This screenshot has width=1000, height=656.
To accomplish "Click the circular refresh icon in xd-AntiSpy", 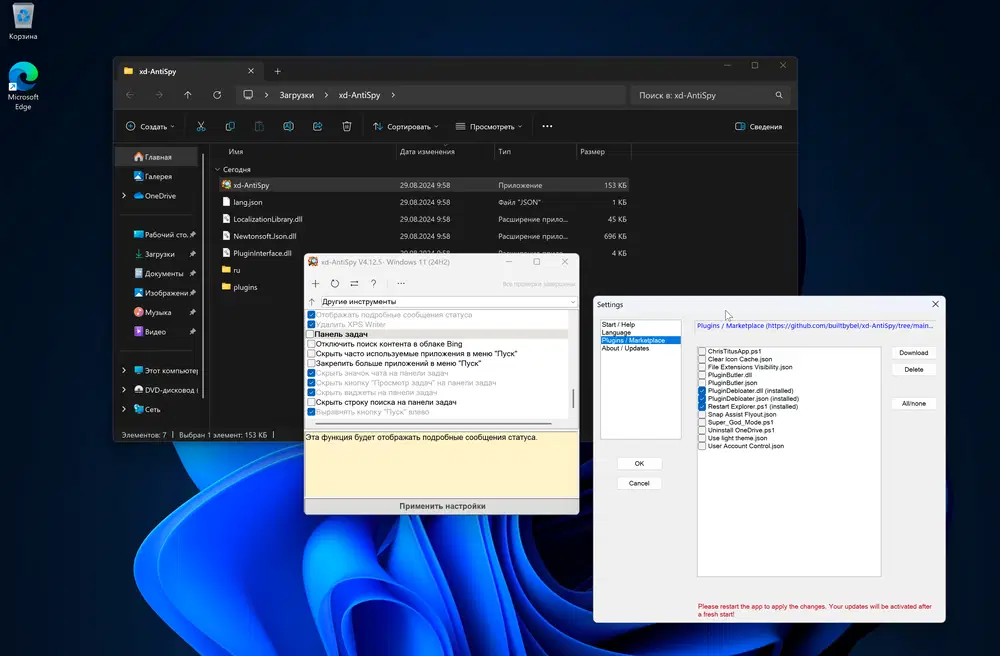I will pos(335,284).
